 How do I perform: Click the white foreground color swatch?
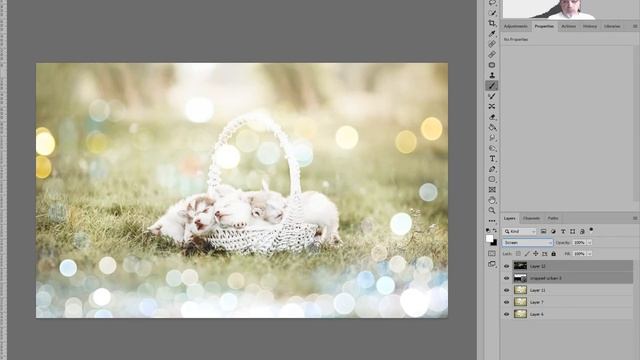click(x=490, y=238)
